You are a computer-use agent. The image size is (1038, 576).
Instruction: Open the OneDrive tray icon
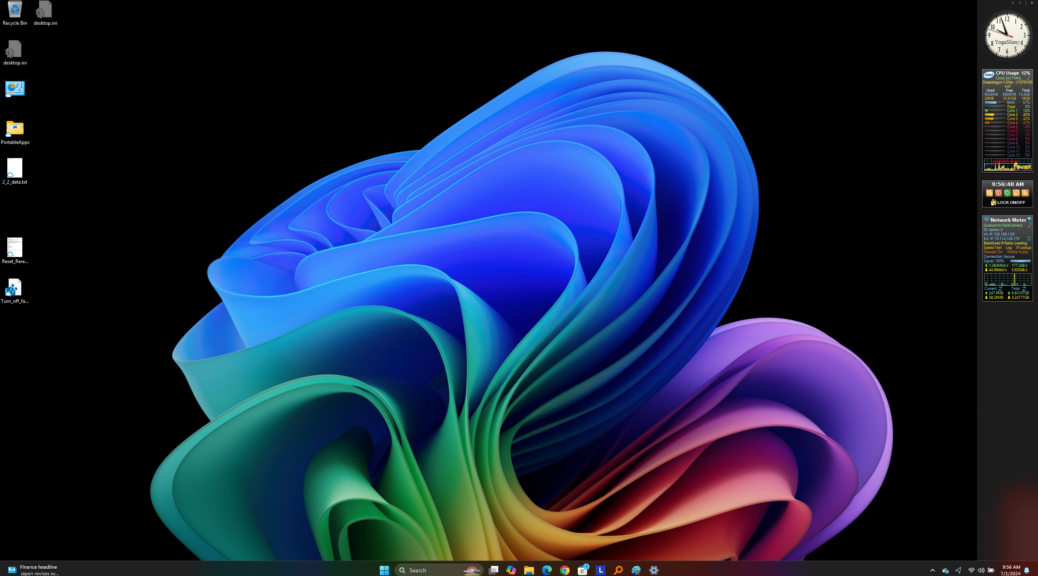(945, 570)
